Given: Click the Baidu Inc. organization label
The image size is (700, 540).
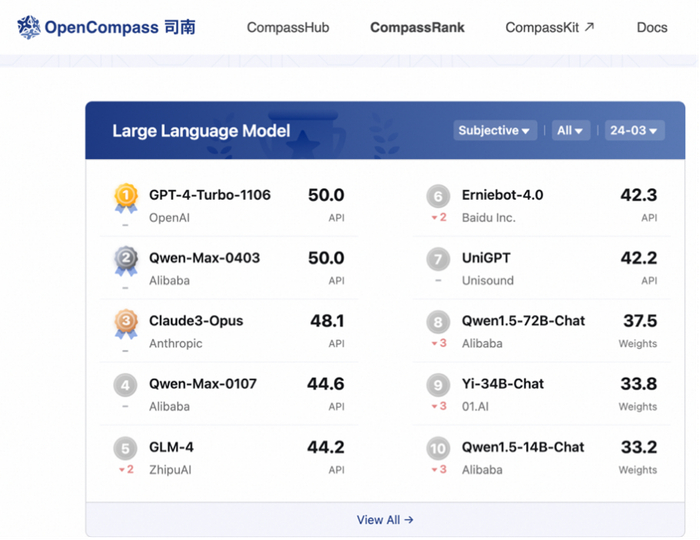Looking at the screenshot, I should pos(488,218).
